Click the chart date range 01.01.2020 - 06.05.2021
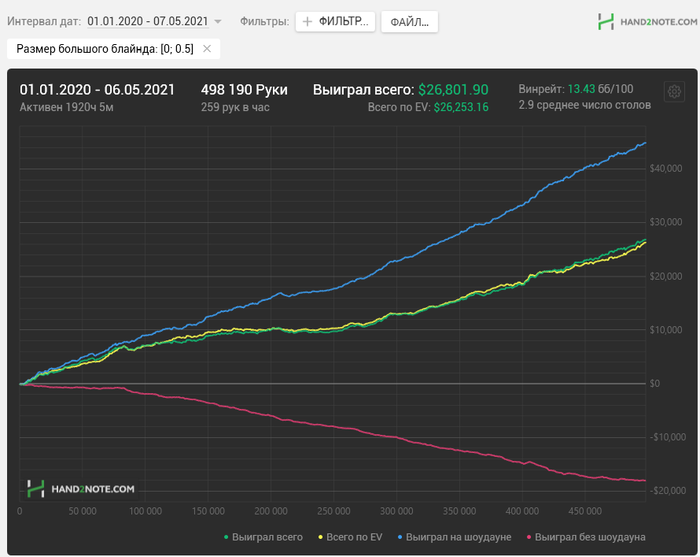Viewport: 700px width, 557px height. coord(97,90)
